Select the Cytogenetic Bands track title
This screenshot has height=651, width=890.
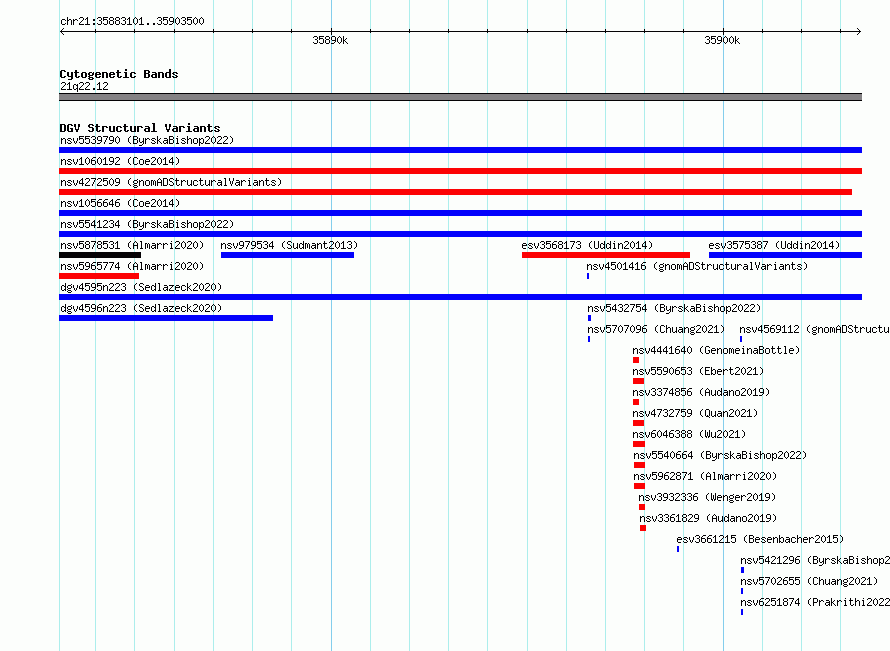pos(119,74)
